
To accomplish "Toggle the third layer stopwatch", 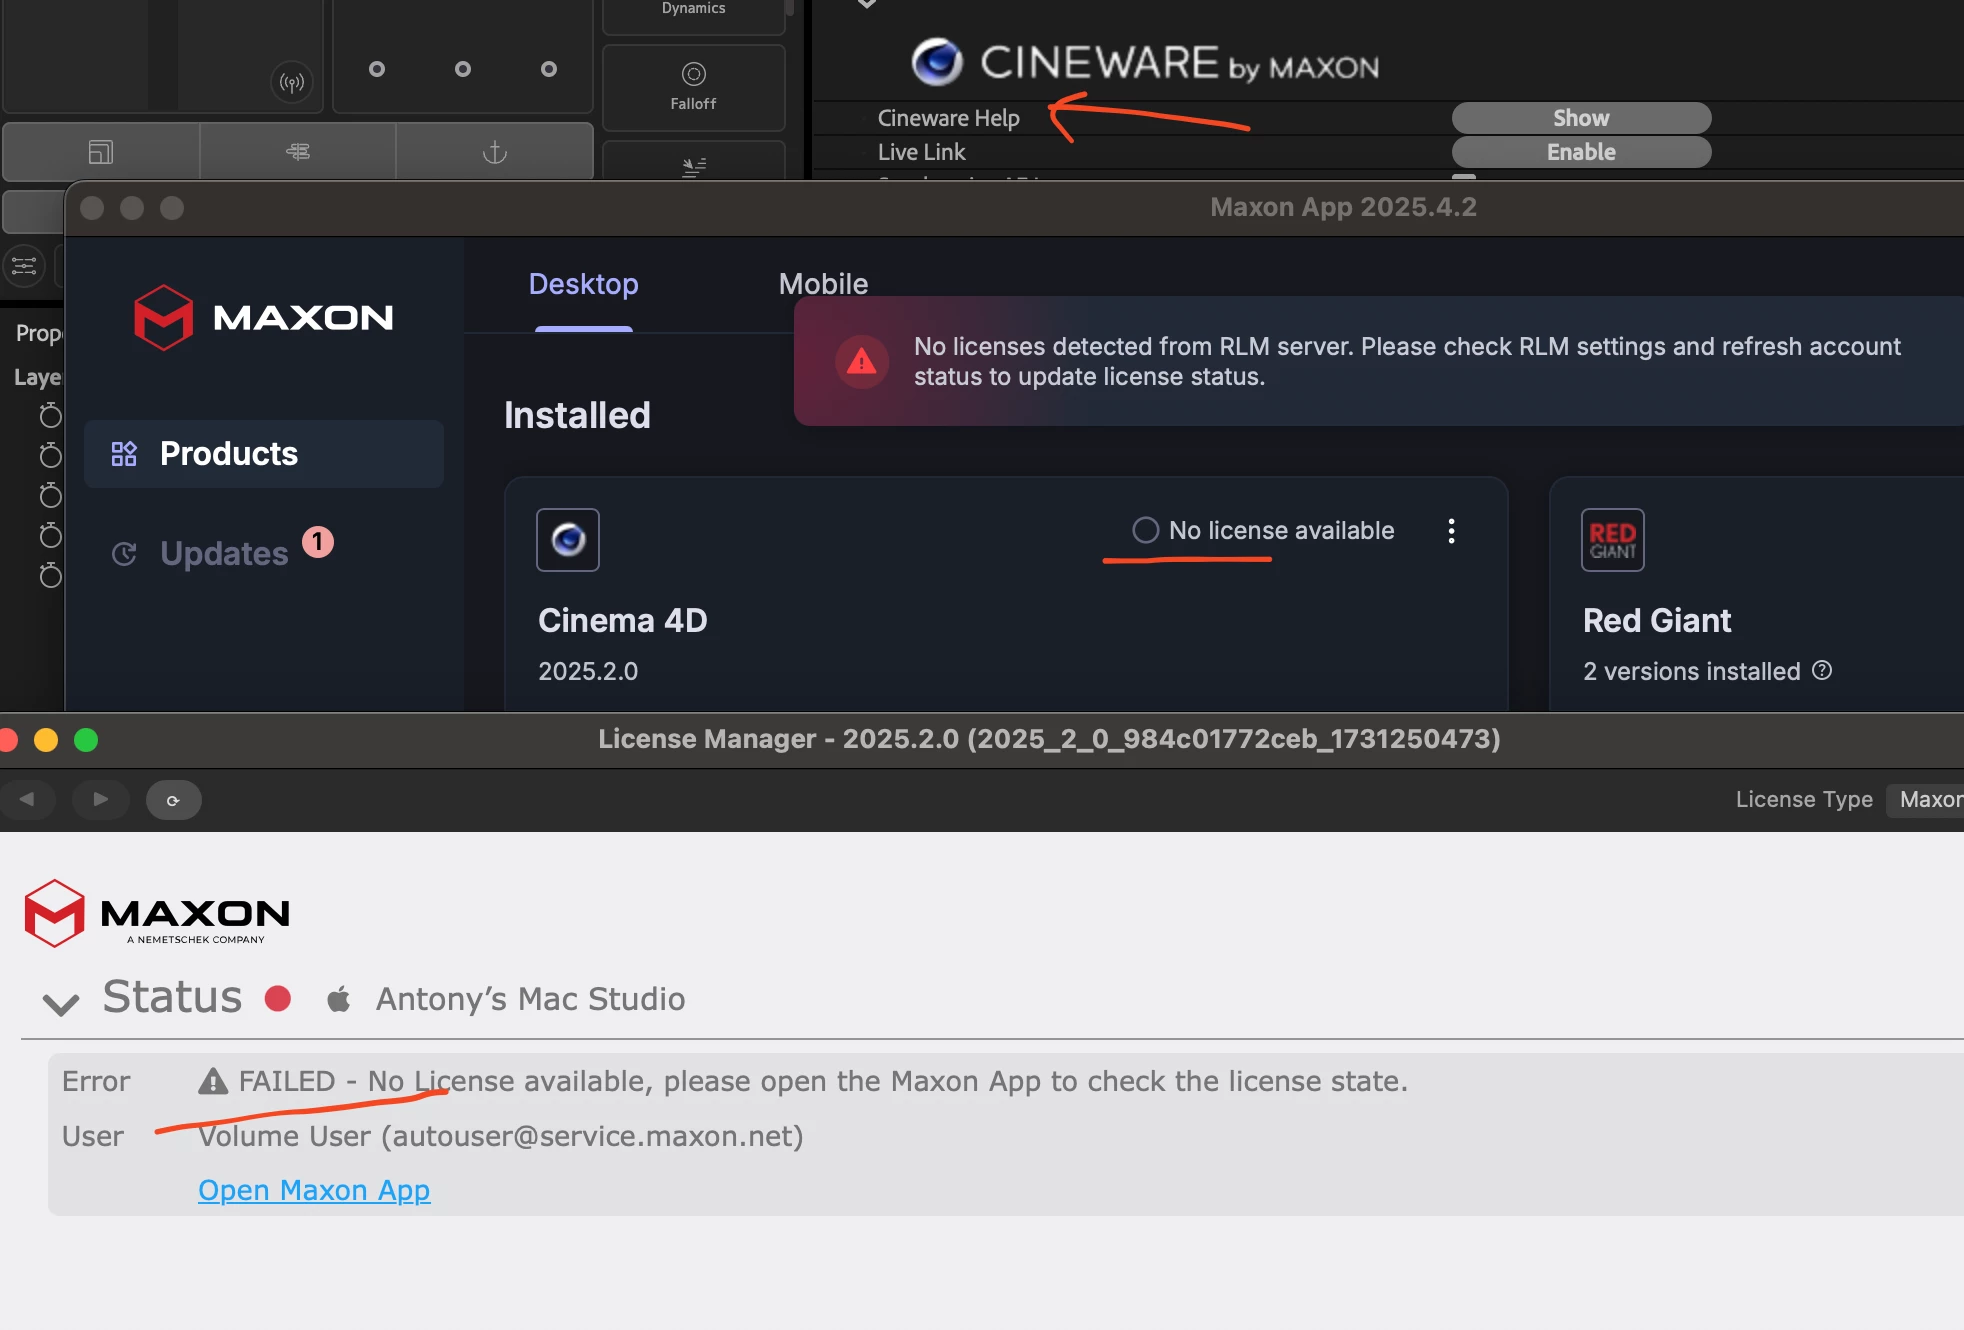I will tap(50, 496).
